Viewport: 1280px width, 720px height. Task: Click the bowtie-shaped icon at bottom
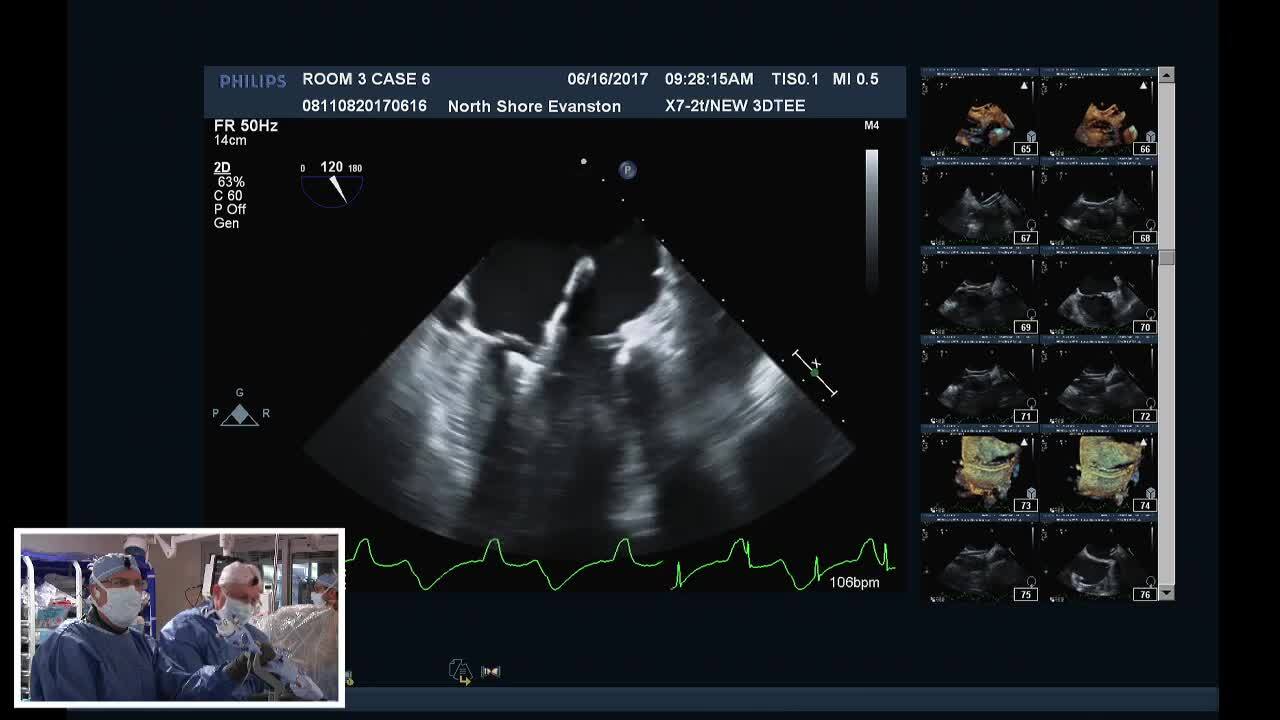pos(490,671)
